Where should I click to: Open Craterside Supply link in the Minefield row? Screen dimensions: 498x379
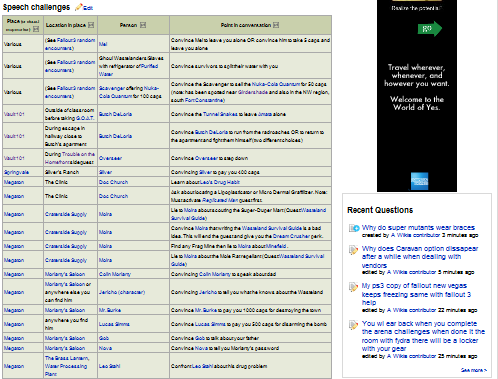point(66,246)
